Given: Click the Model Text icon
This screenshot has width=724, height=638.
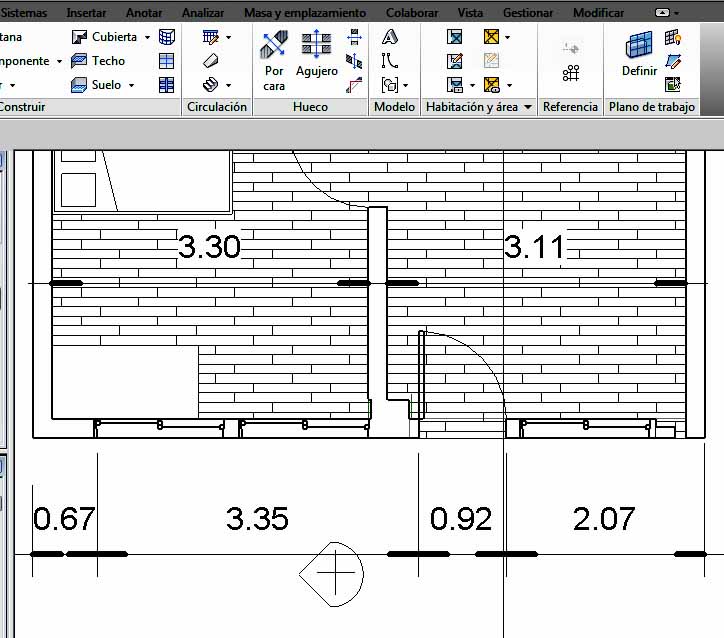Looking at the screenshot, I should (390, 37).
